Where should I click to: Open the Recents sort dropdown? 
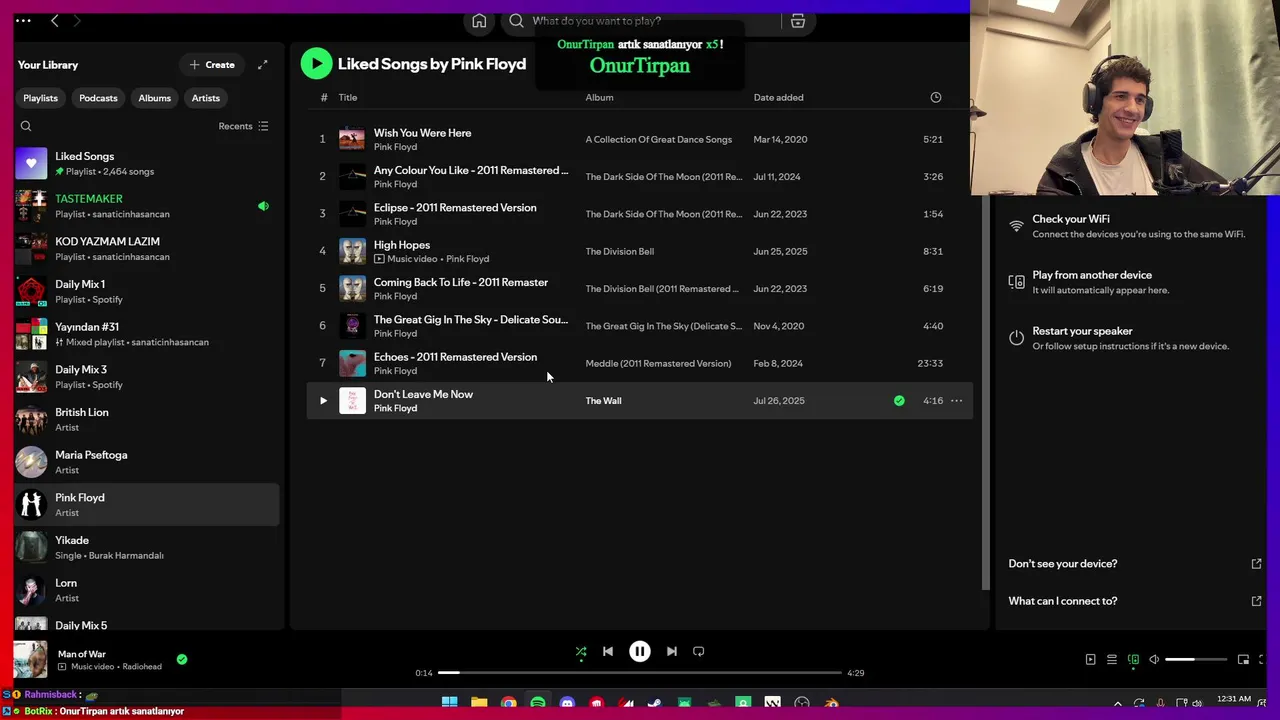click(x=243, y=126)
